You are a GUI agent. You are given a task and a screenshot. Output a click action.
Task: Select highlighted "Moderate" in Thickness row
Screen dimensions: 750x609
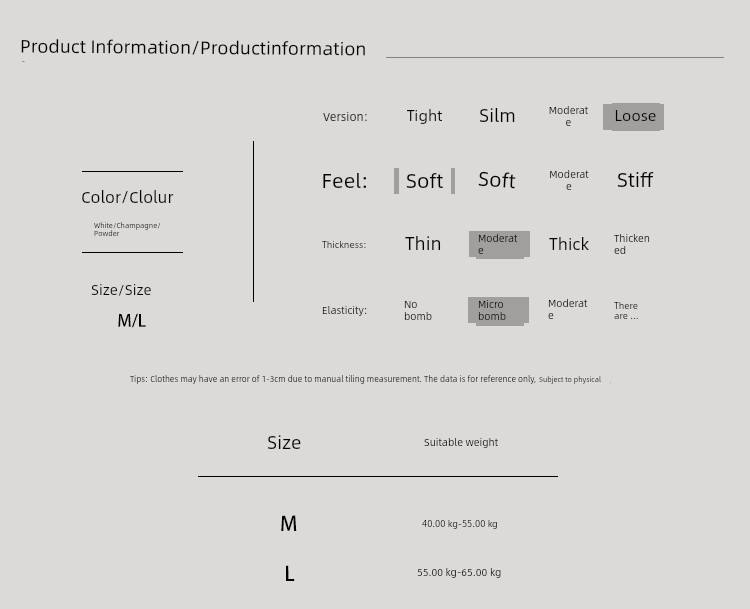click(498, 244)
